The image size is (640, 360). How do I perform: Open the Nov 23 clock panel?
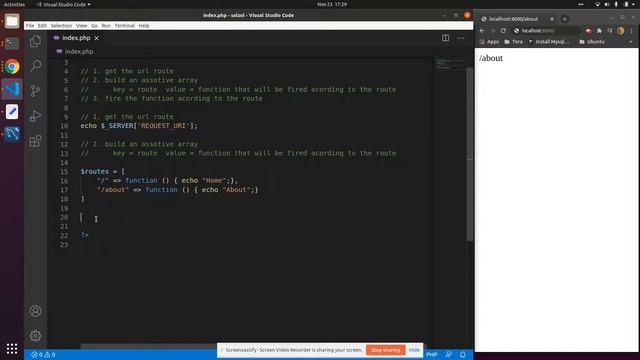332,4
